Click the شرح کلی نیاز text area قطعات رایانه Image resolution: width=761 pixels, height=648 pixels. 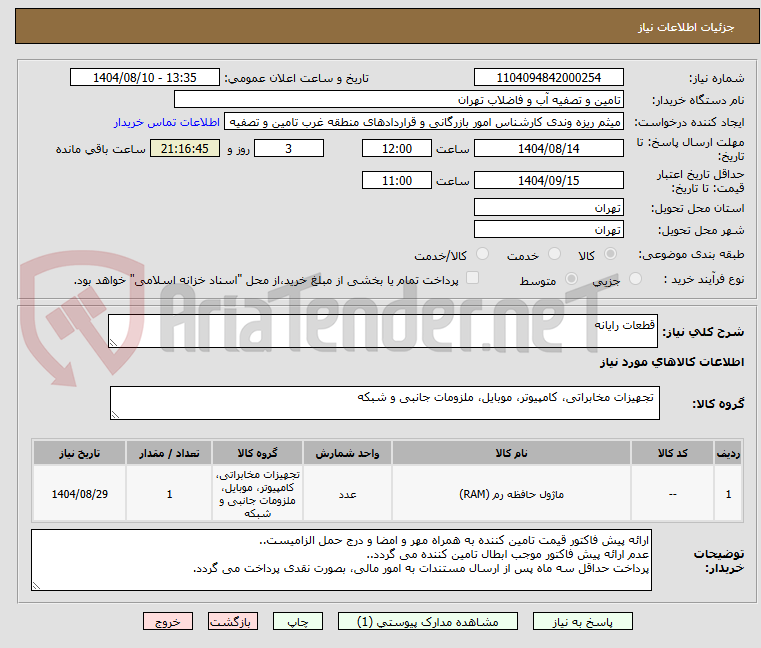click(x=382, y=331)
